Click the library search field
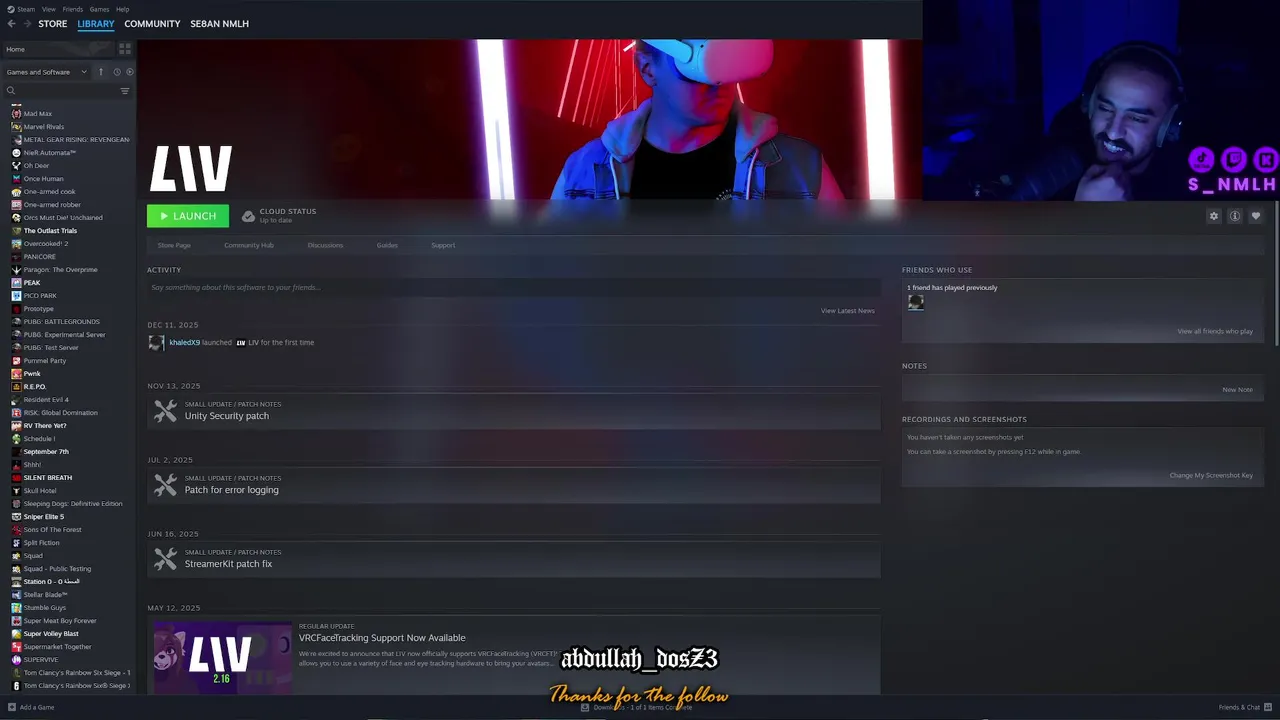1280x720 pixels. click(60, 91)
